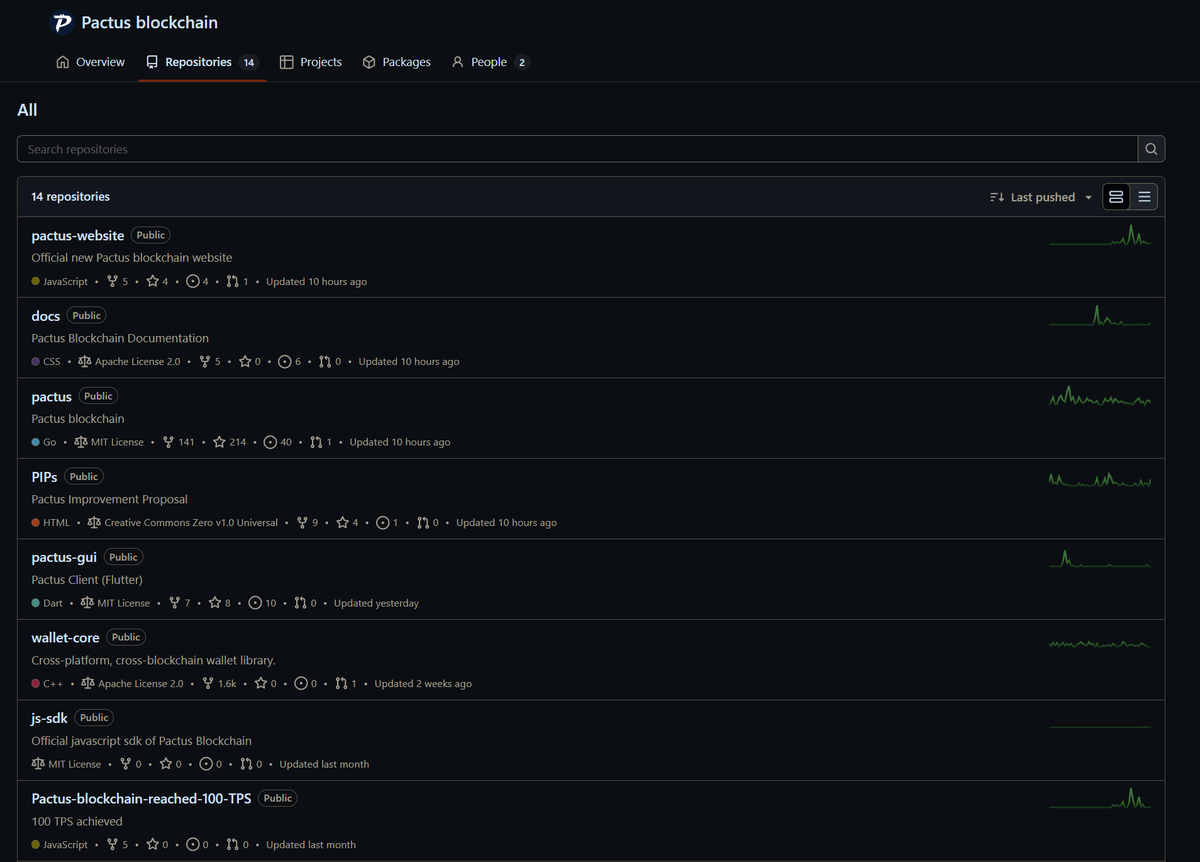Open the wallet-core repository

(x=65, y=637)
